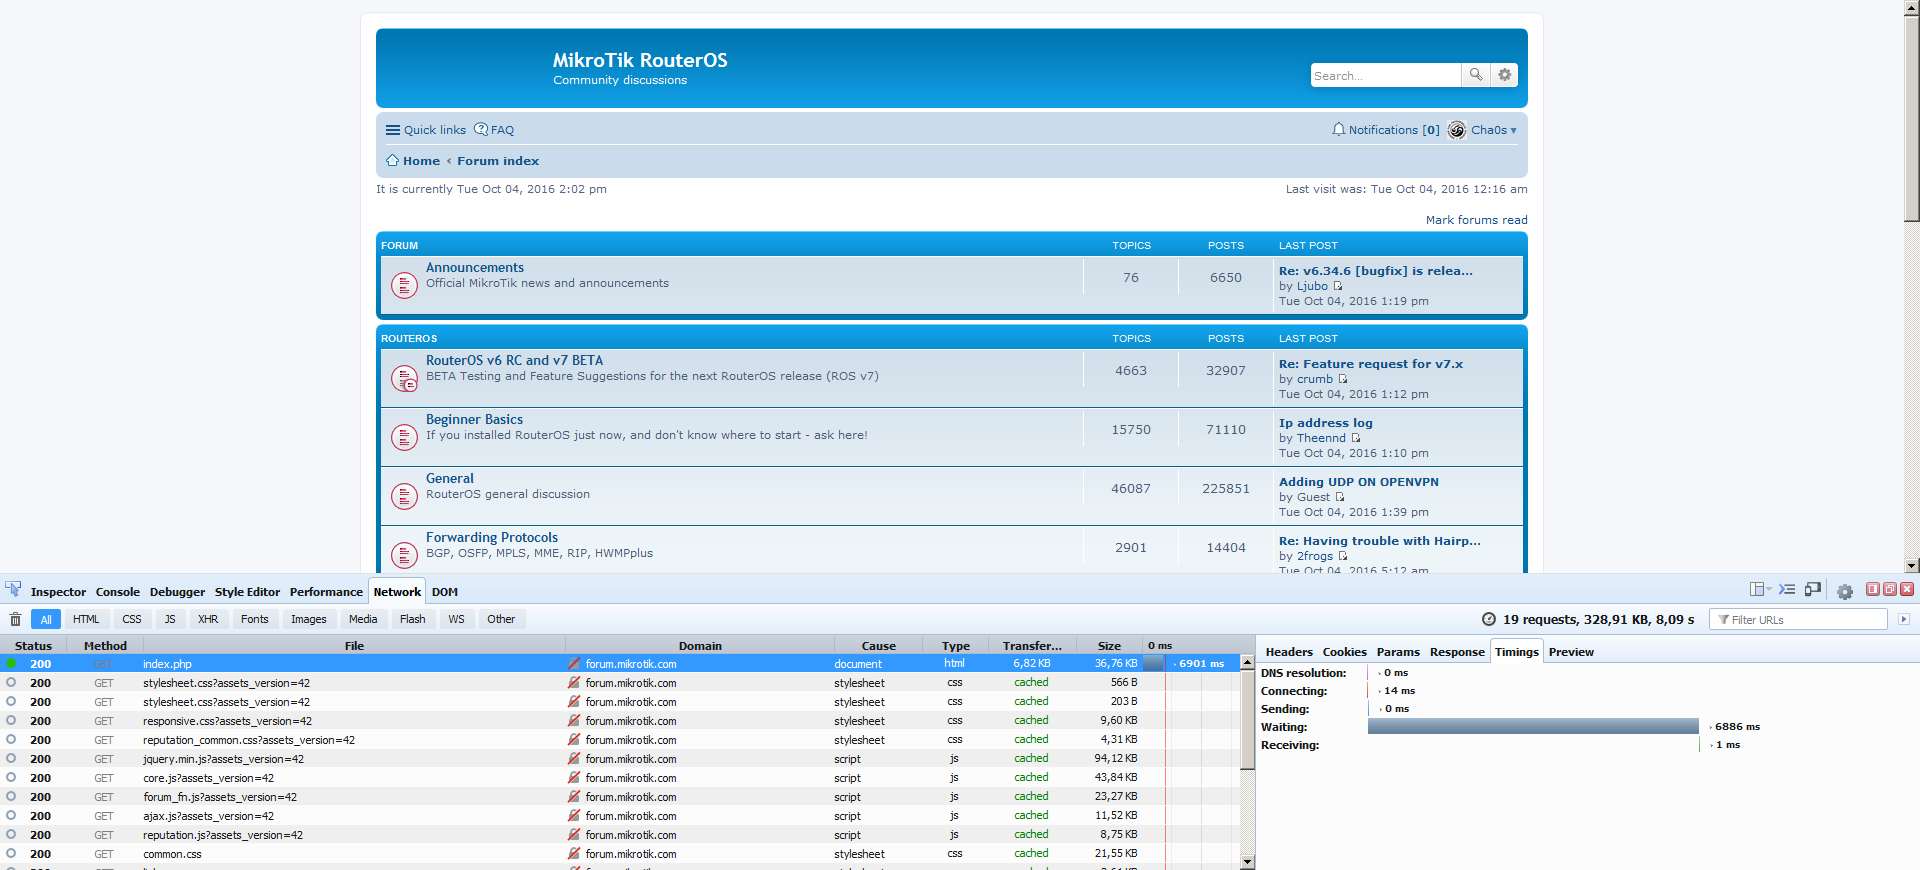Open the Forwarding Protocols forum link
This screenshot has width=1920, height=870.
point(492,538)
